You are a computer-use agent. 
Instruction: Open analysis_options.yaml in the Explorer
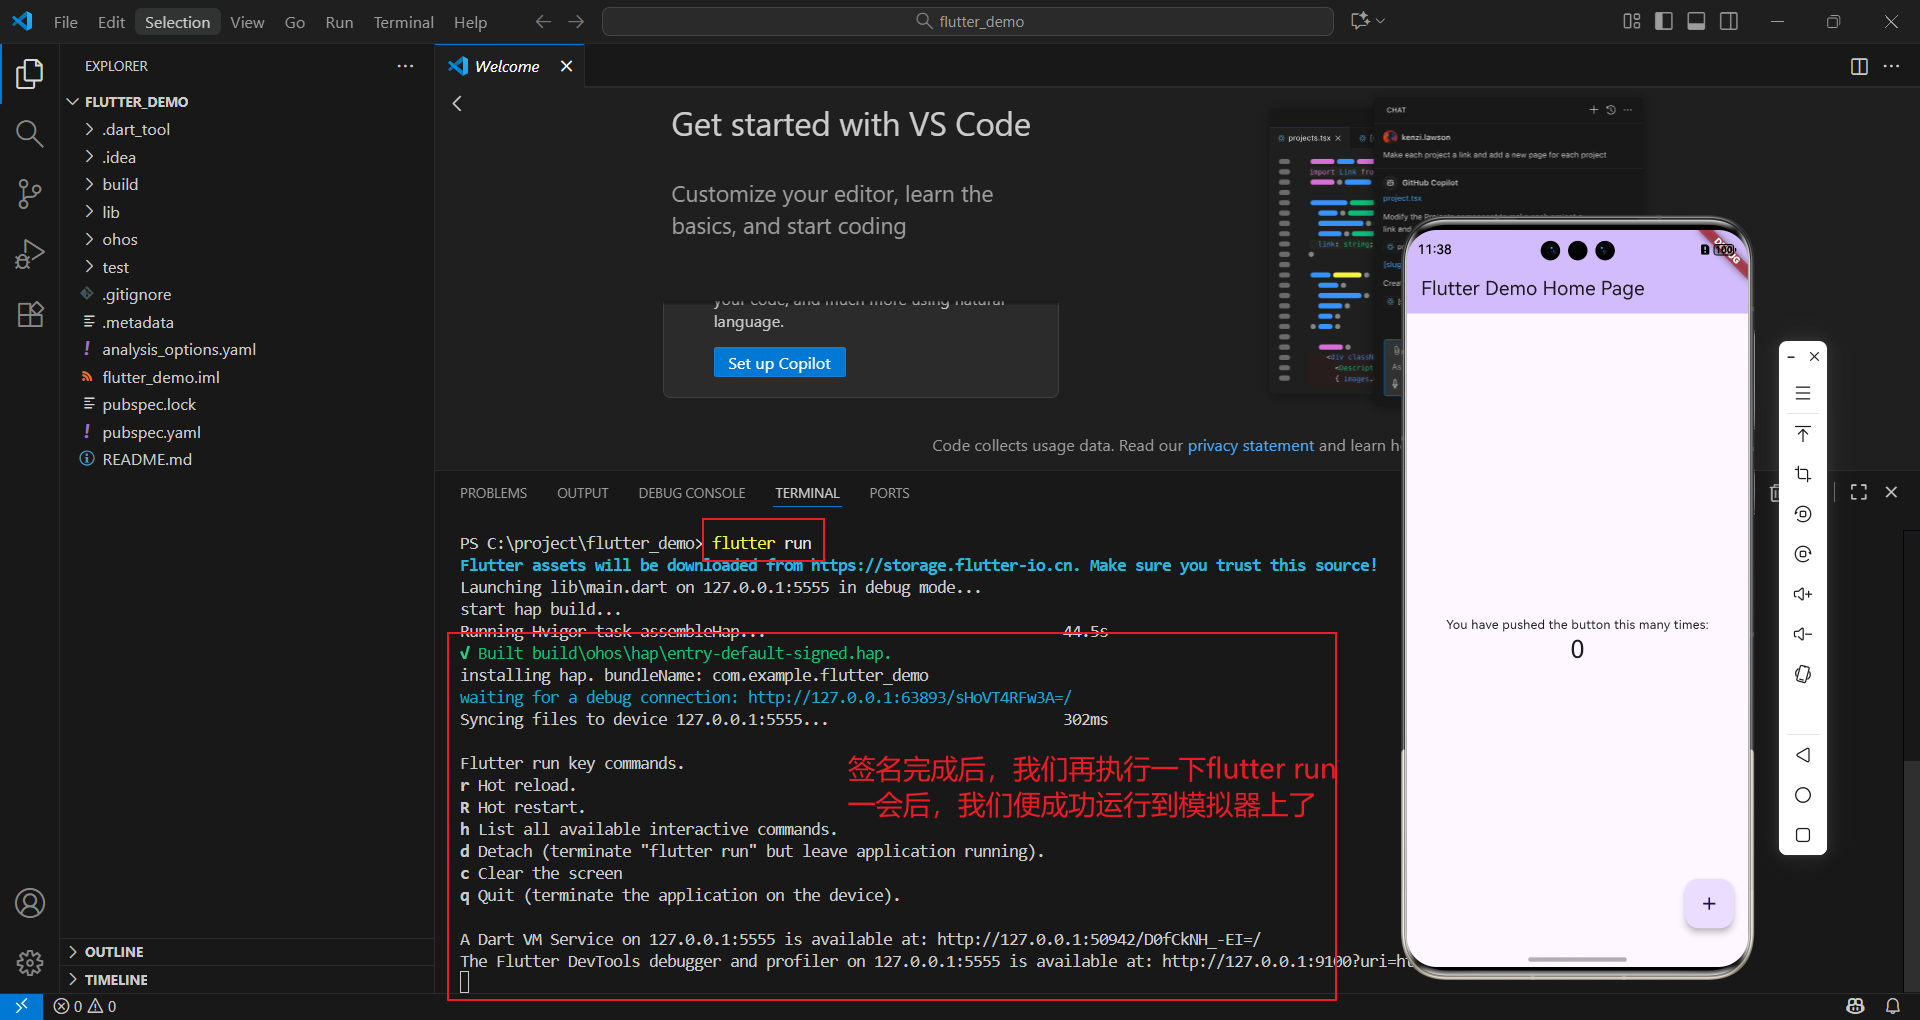coord(247,349)
